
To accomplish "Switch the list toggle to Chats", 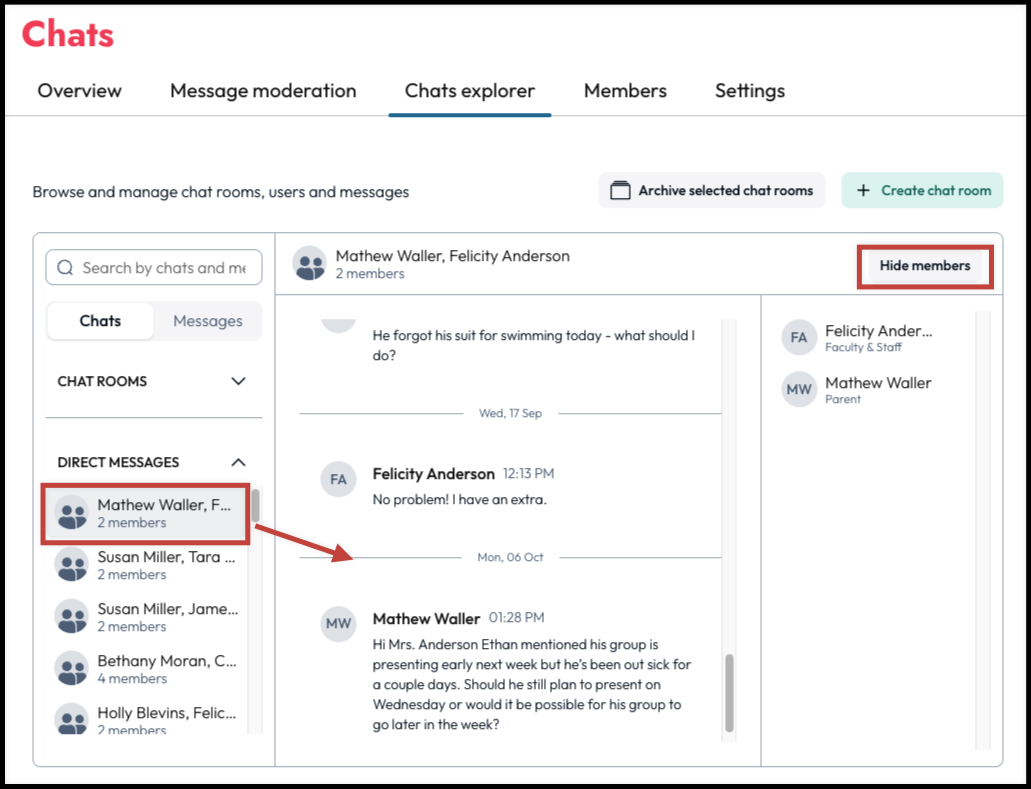I will tap(100, 321).
